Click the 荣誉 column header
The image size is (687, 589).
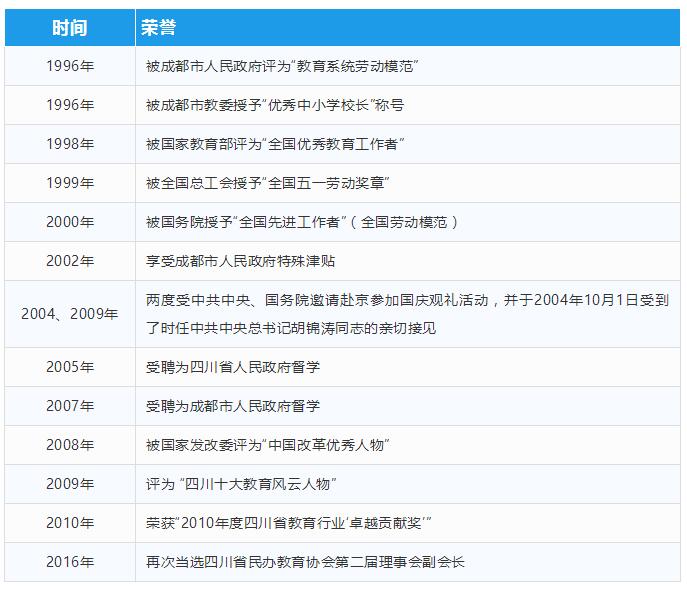(x=159, y=27)
